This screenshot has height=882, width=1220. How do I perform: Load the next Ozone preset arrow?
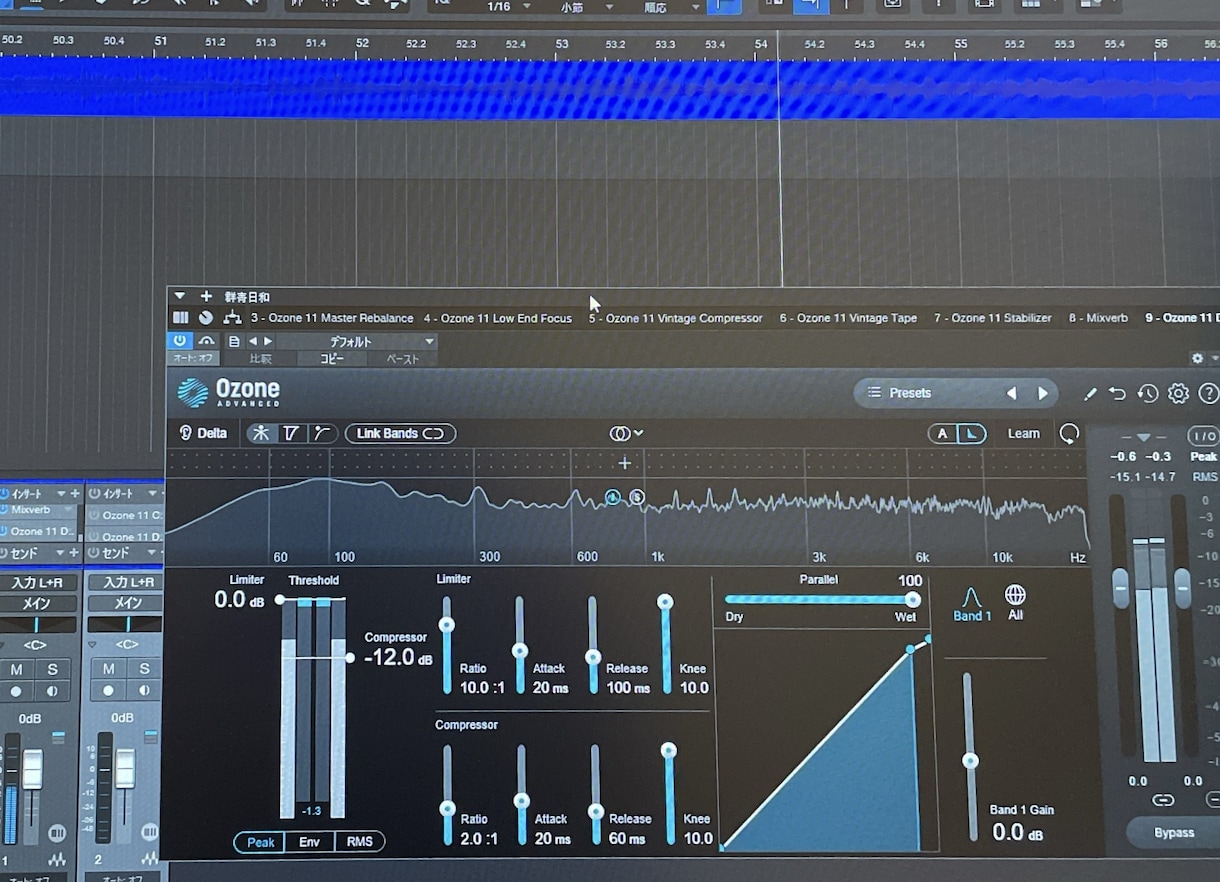[1042, 393]
